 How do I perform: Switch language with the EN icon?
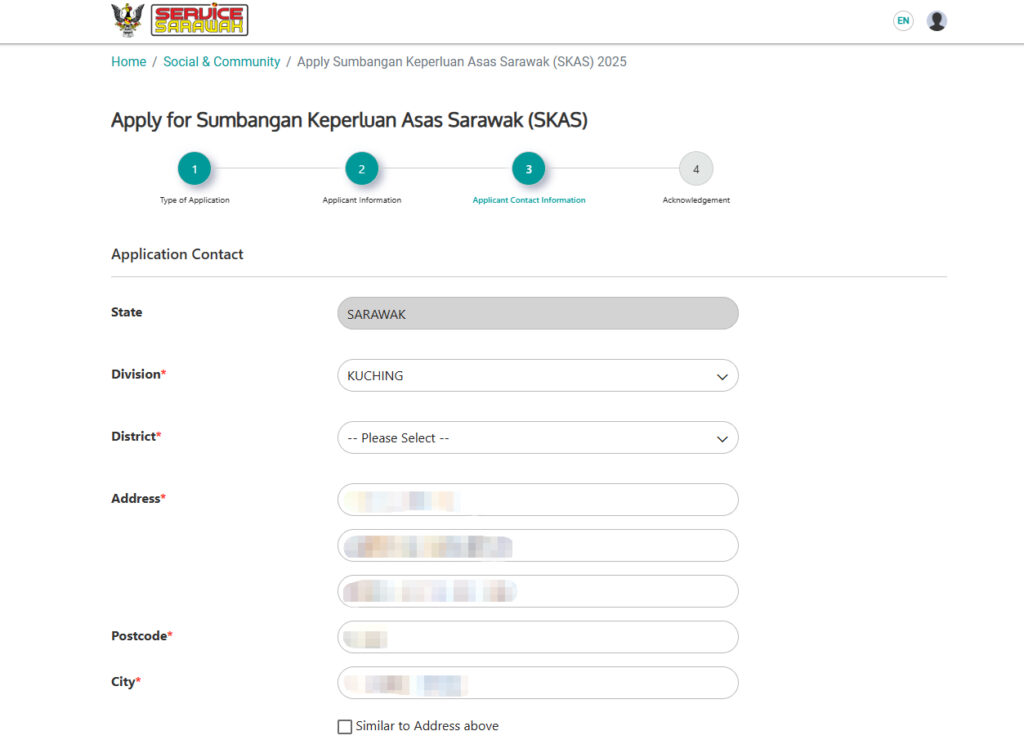pyautogui.click(x=903, y=21)
